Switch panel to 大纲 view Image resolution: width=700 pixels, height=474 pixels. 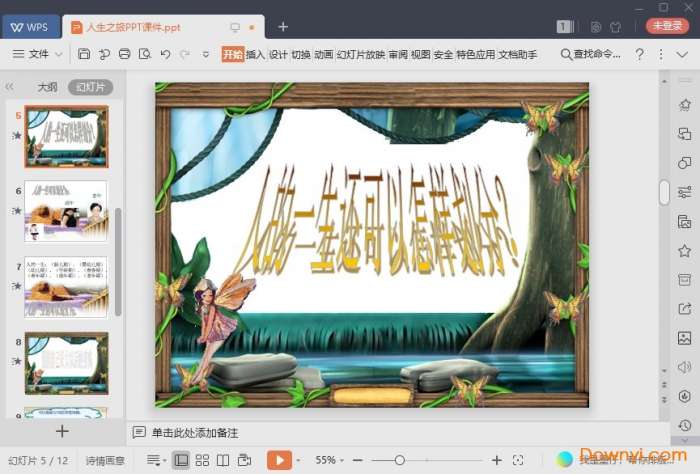tap(47, 87)
